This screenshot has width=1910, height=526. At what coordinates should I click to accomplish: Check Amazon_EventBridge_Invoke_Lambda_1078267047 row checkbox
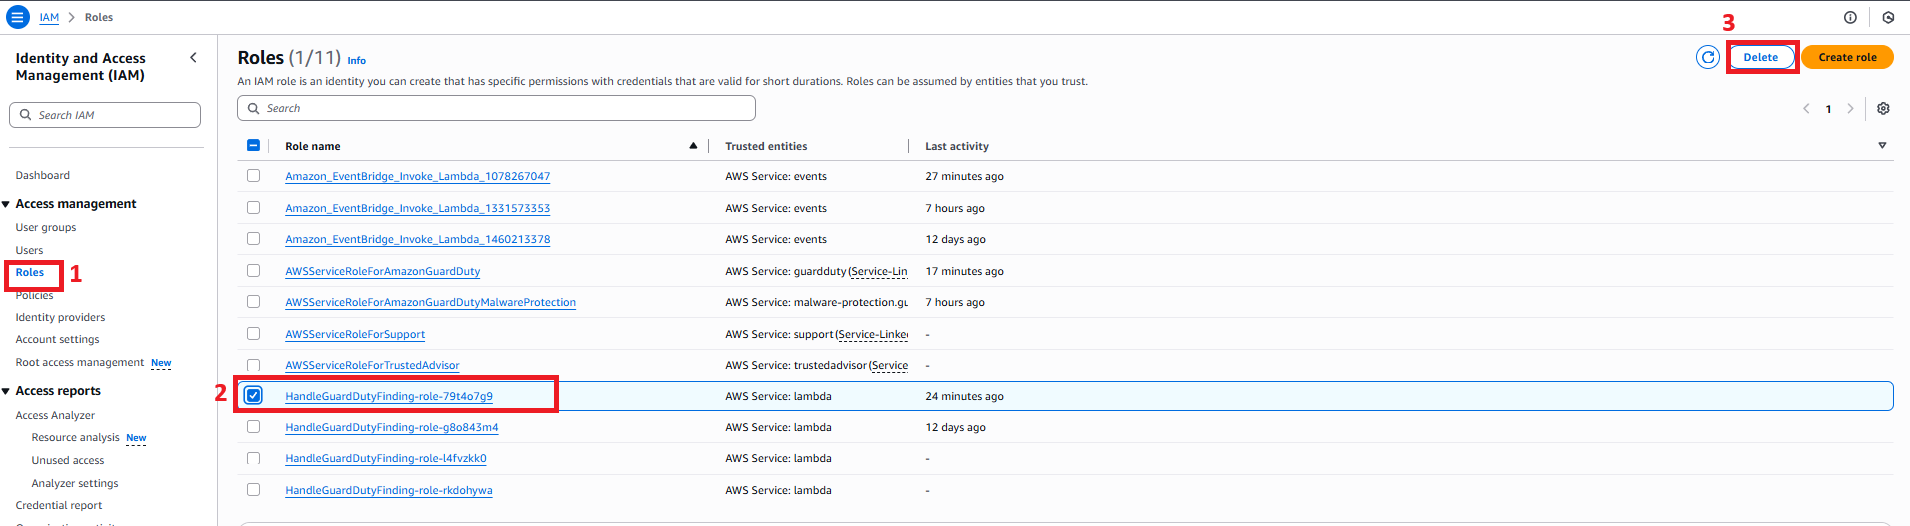253,175
